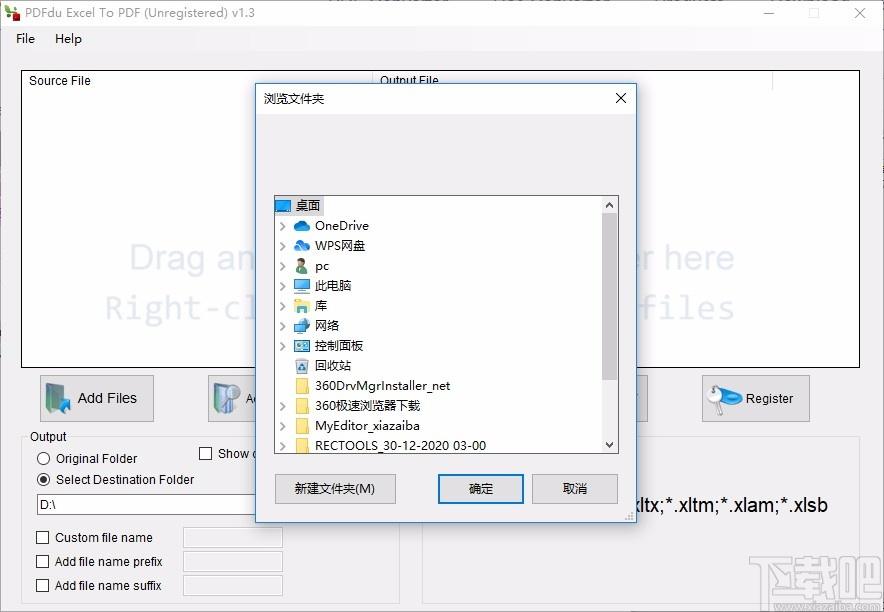This screenshot has height=612, width=884.
Task: Click the Add Files book icon
Action: 58,398
